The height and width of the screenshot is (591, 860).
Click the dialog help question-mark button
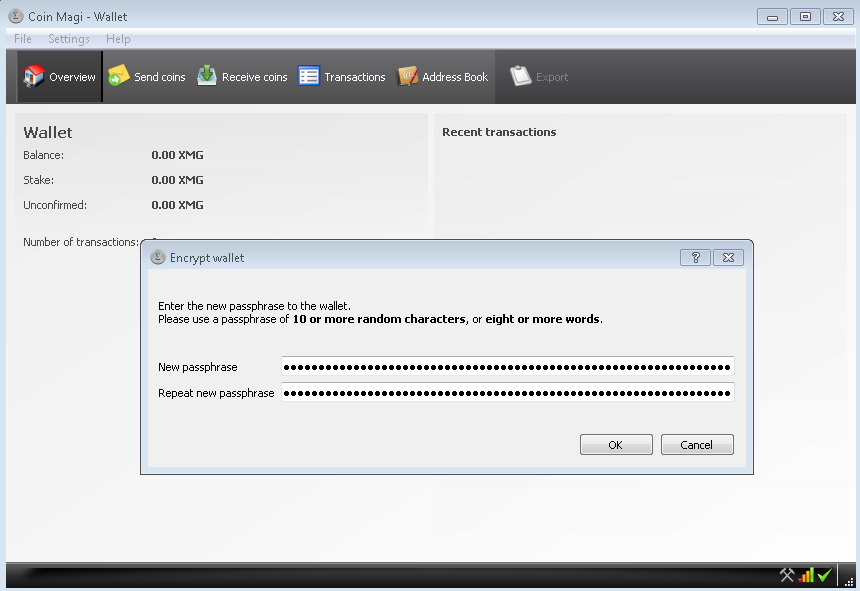tap(695, 258)
